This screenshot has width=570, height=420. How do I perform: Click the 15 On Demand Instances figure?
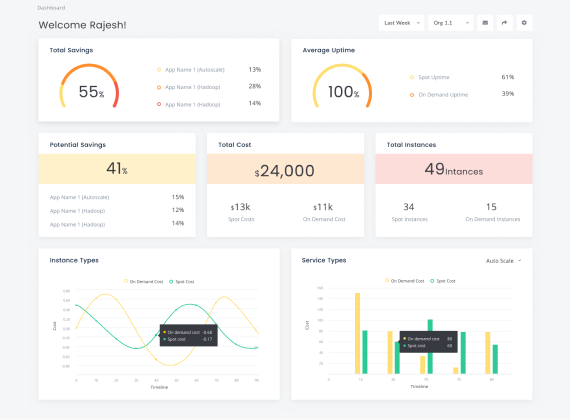pyautogui.click(x=491, y=207)
